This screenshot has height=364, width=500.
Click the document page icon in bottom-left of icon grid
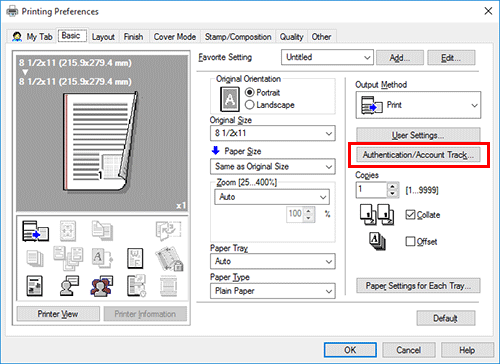click(x=34, y=286)
